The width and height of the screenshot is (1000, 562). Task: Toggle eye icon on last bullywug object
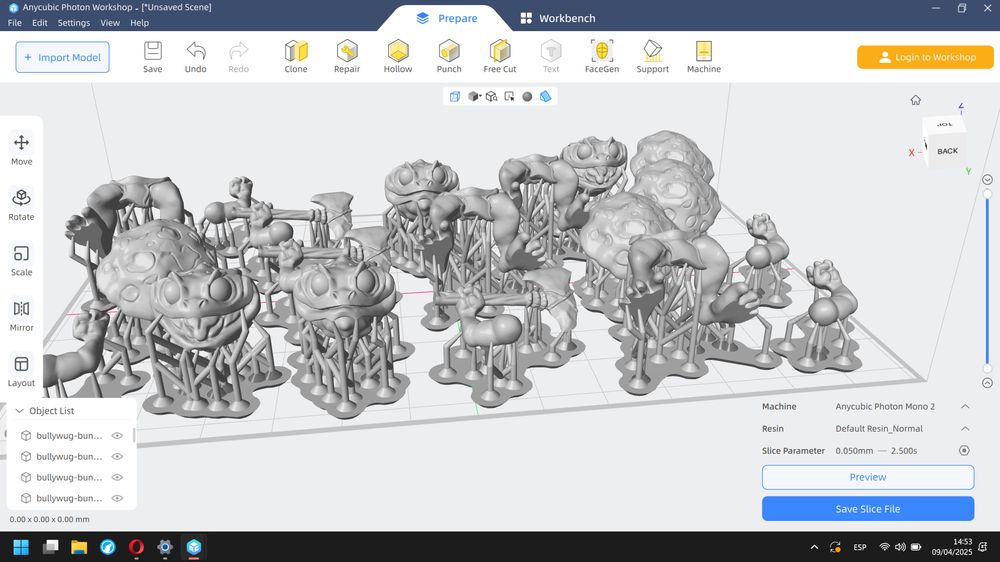coord(117,498)
